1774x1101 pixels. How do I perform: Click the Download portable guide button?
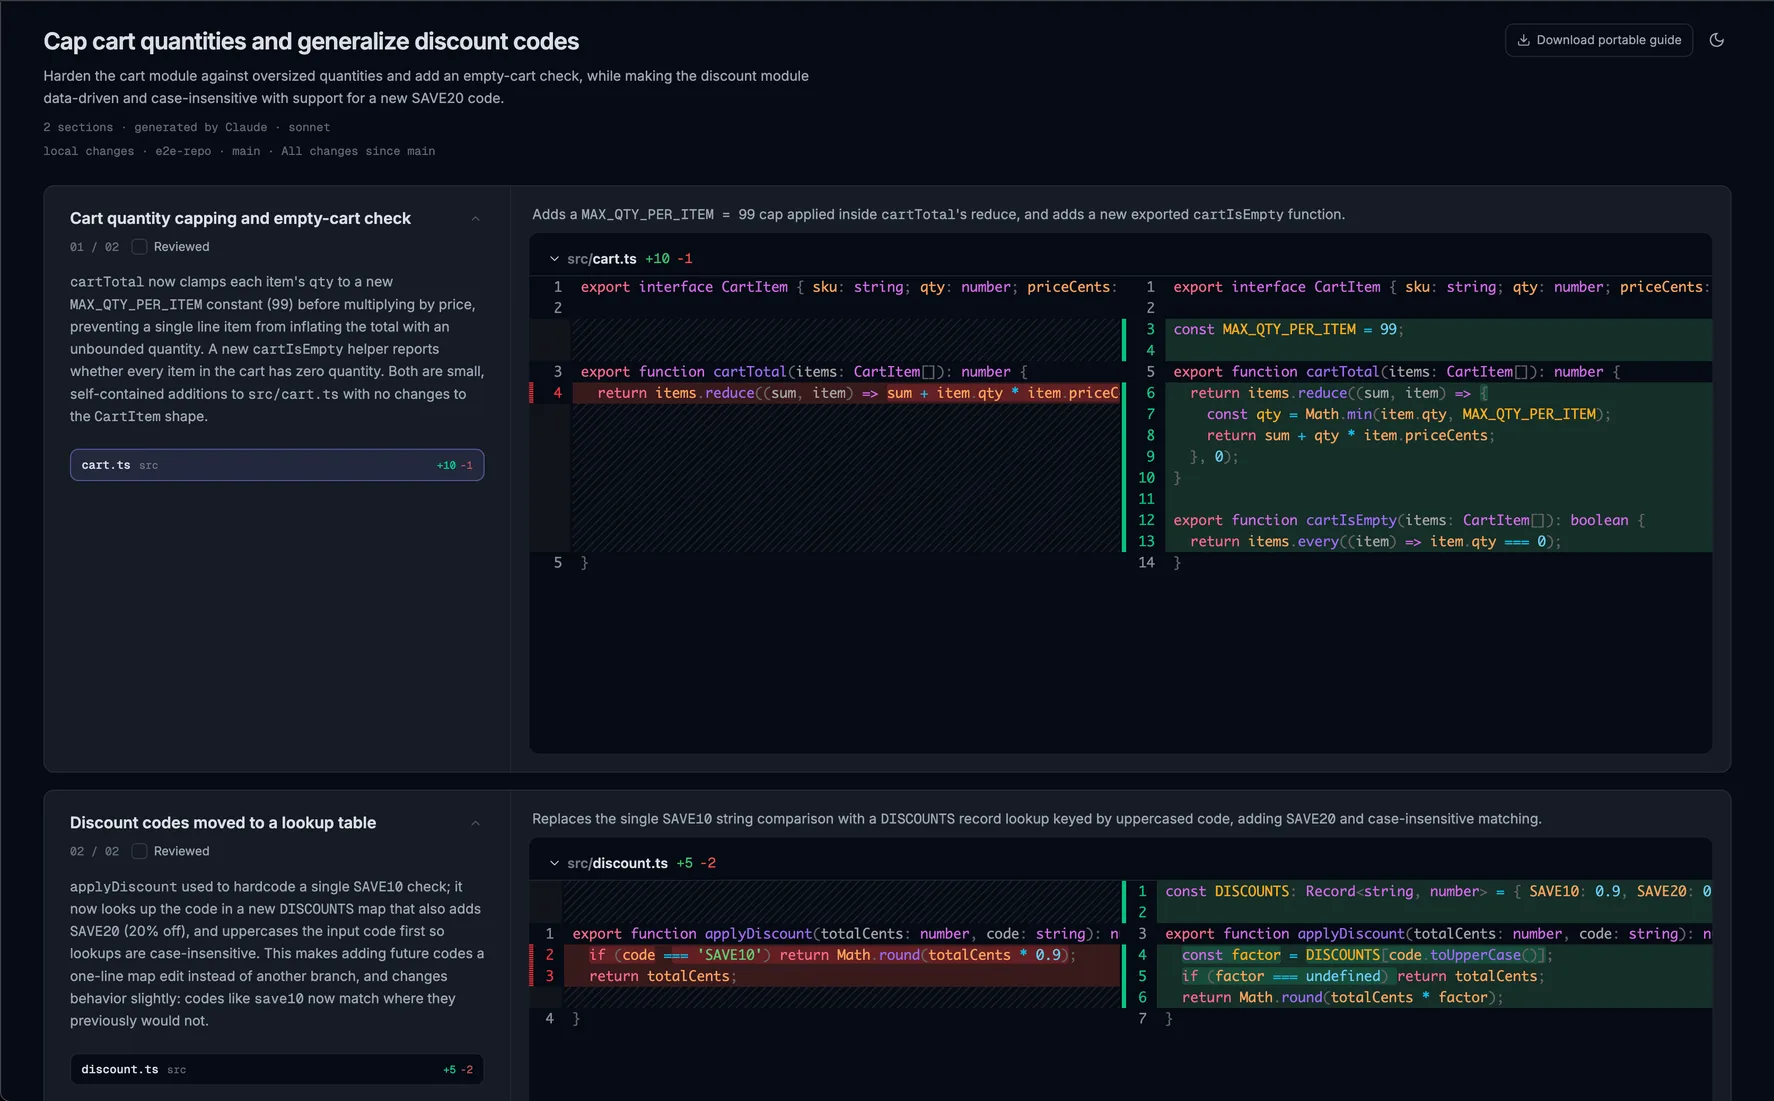point(1598,40)
